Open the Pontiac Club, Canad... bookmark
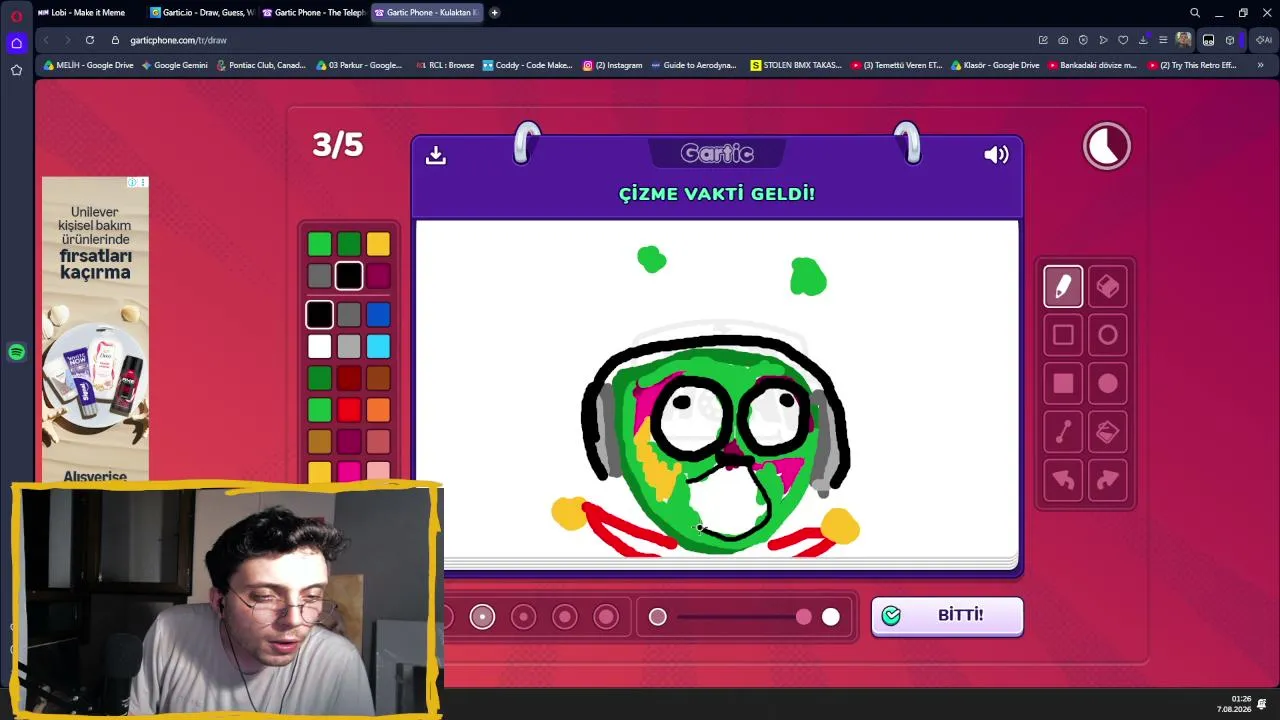Screen dimensions: 1280x720 point(261,65)
